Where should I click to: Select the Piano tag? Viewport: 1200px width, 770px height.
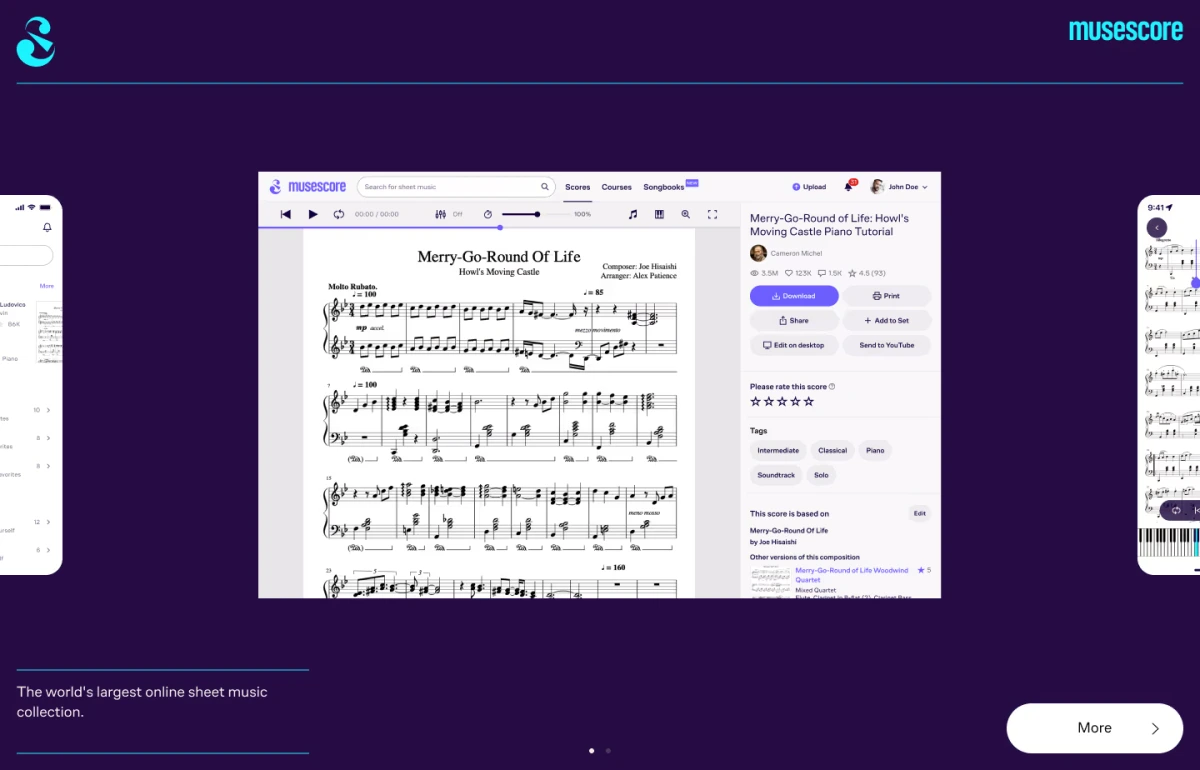tap(875, 451)
